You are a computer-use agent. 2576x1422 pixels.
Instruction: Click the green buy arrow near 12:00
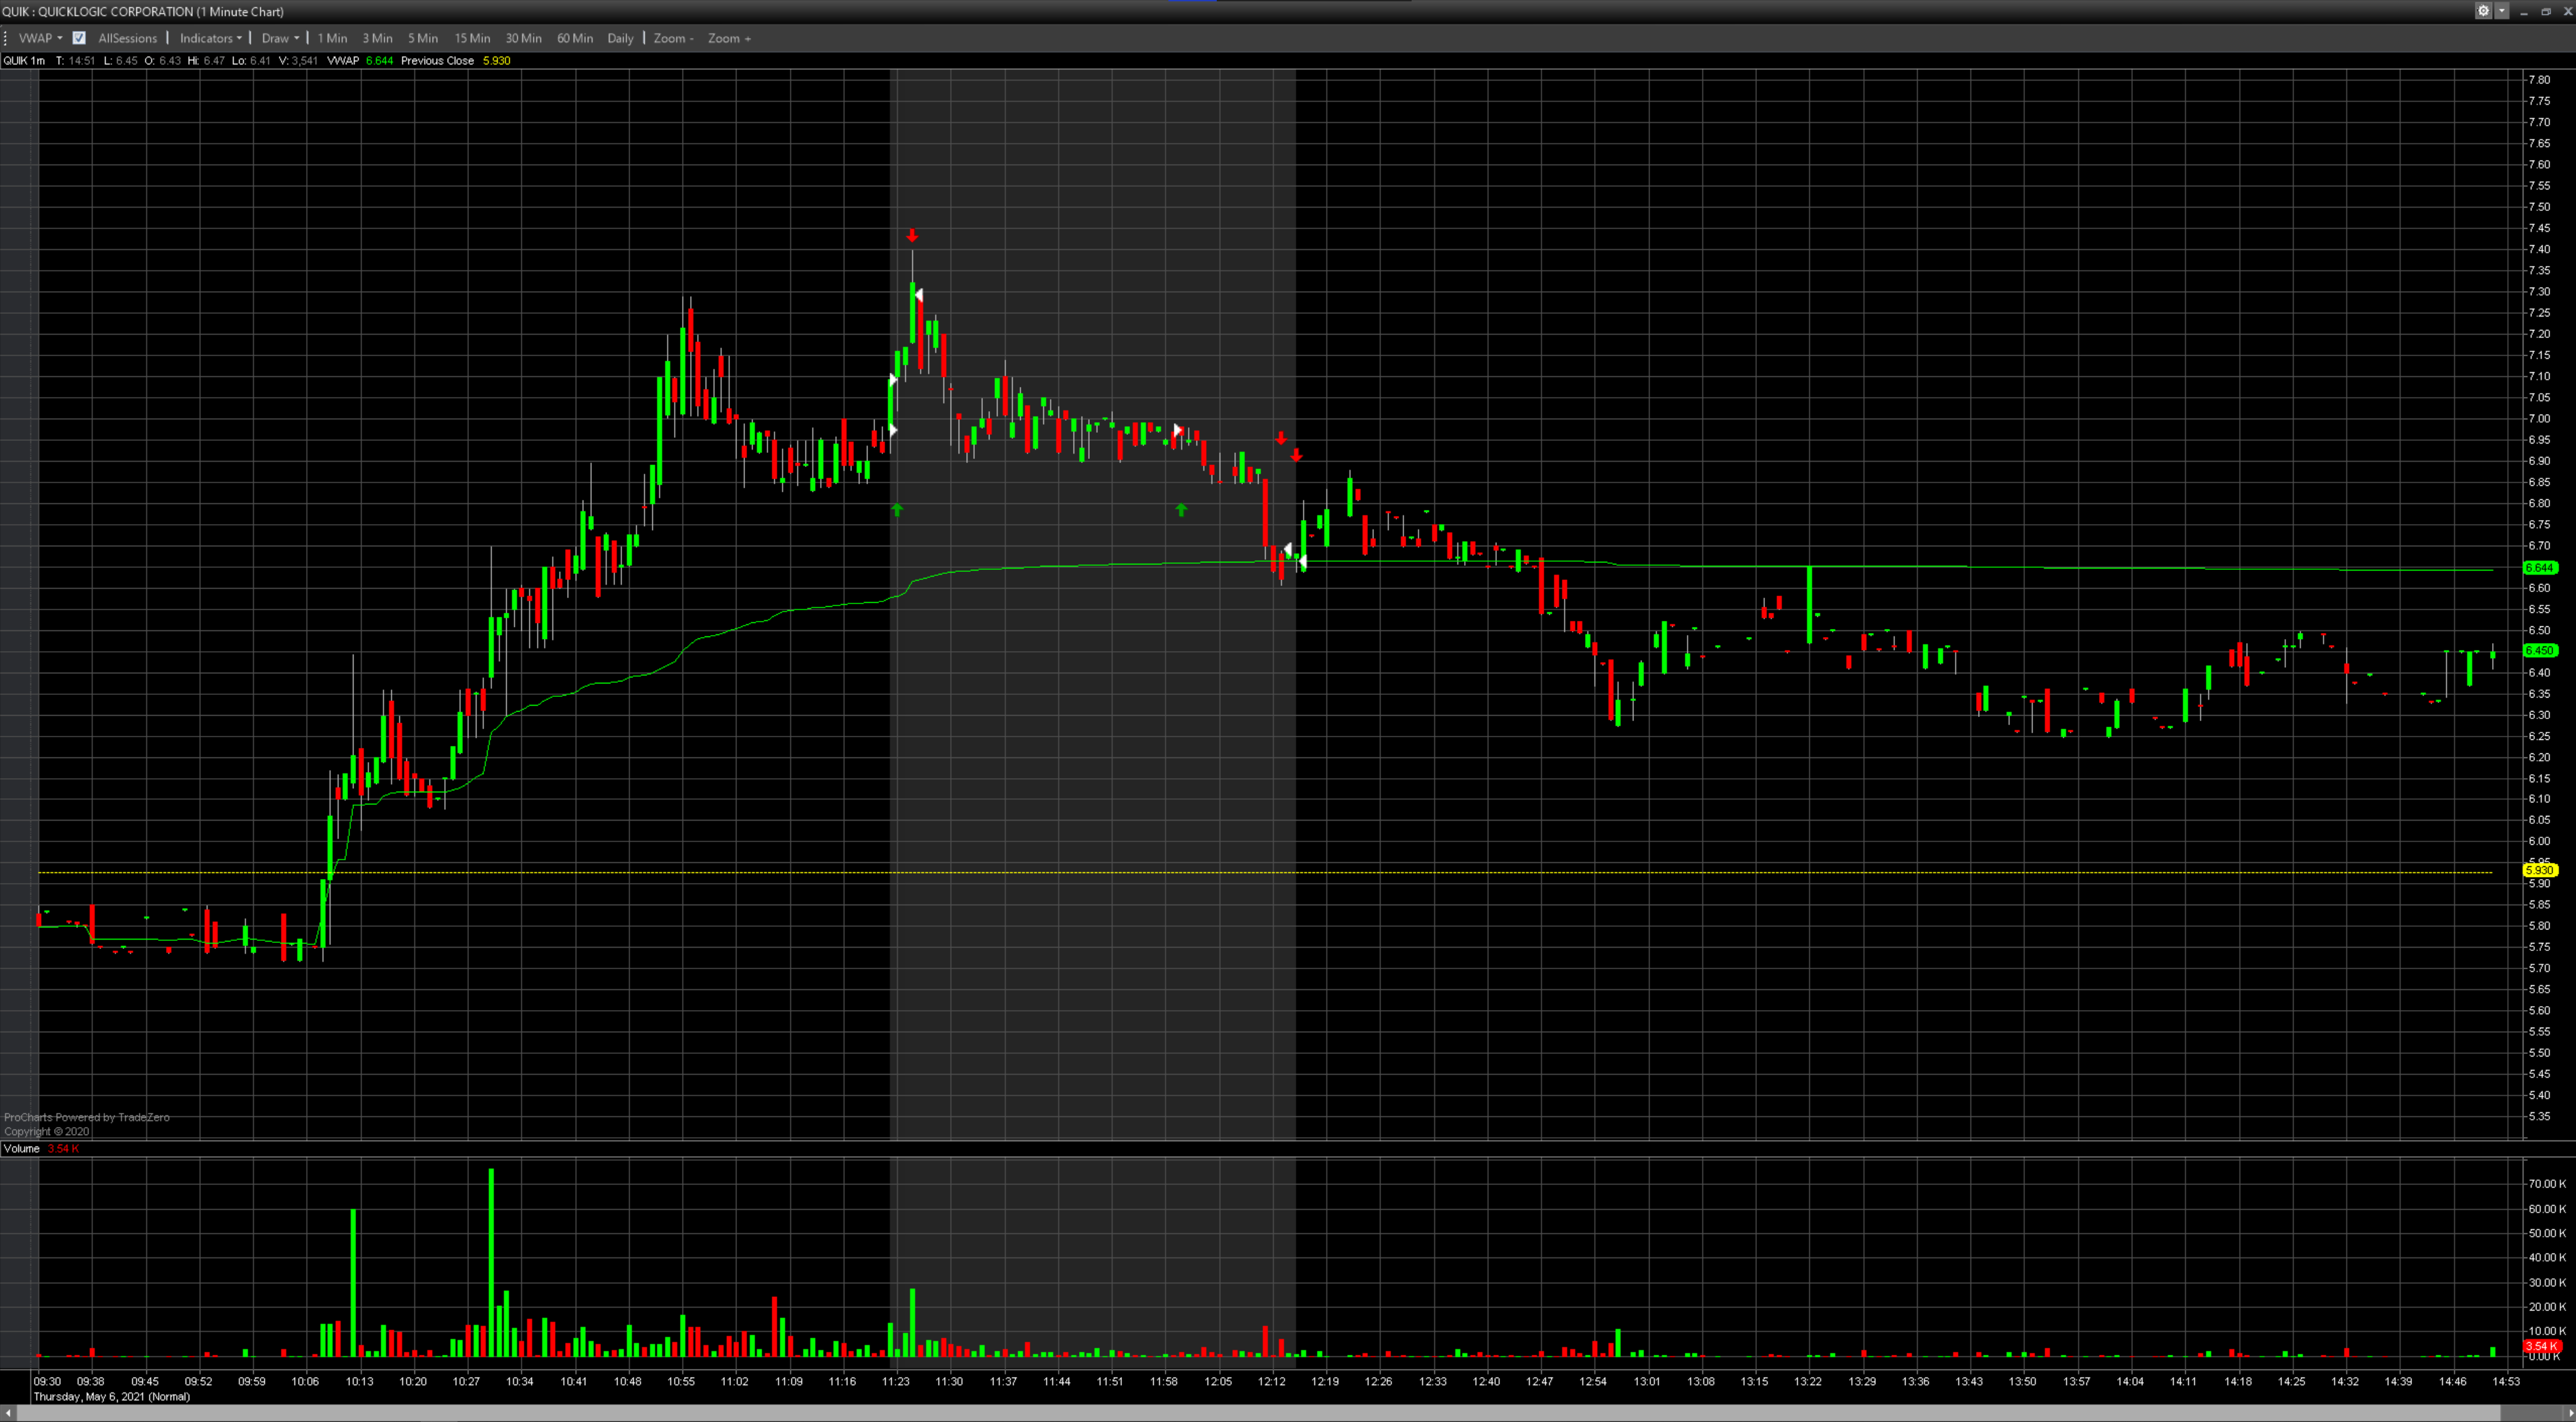(x=1181, y=510)
